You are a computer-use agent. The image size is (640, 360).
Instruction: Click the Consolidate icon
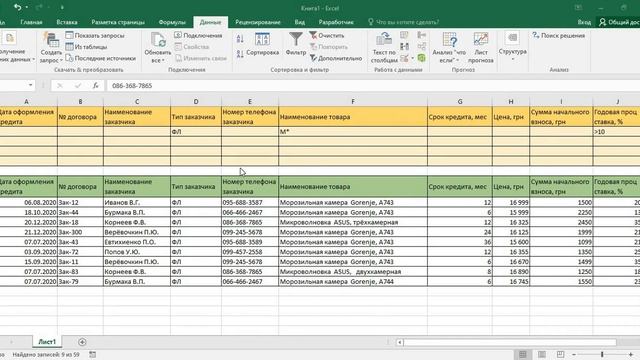tap(422, 35)
